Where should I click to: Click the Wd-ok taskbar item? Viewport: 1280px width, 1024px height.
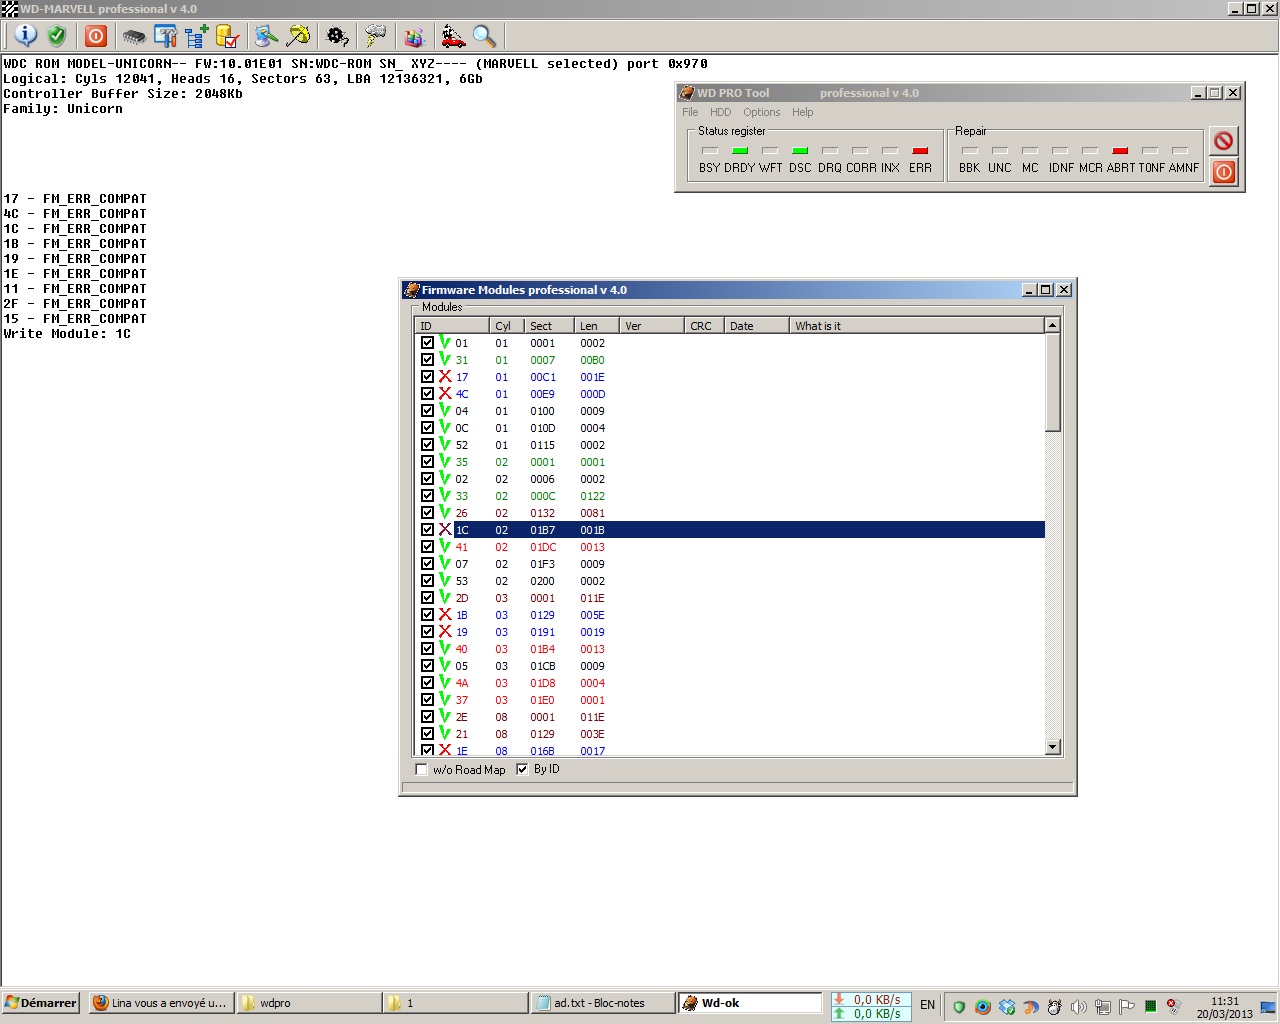click(750, 1003)
